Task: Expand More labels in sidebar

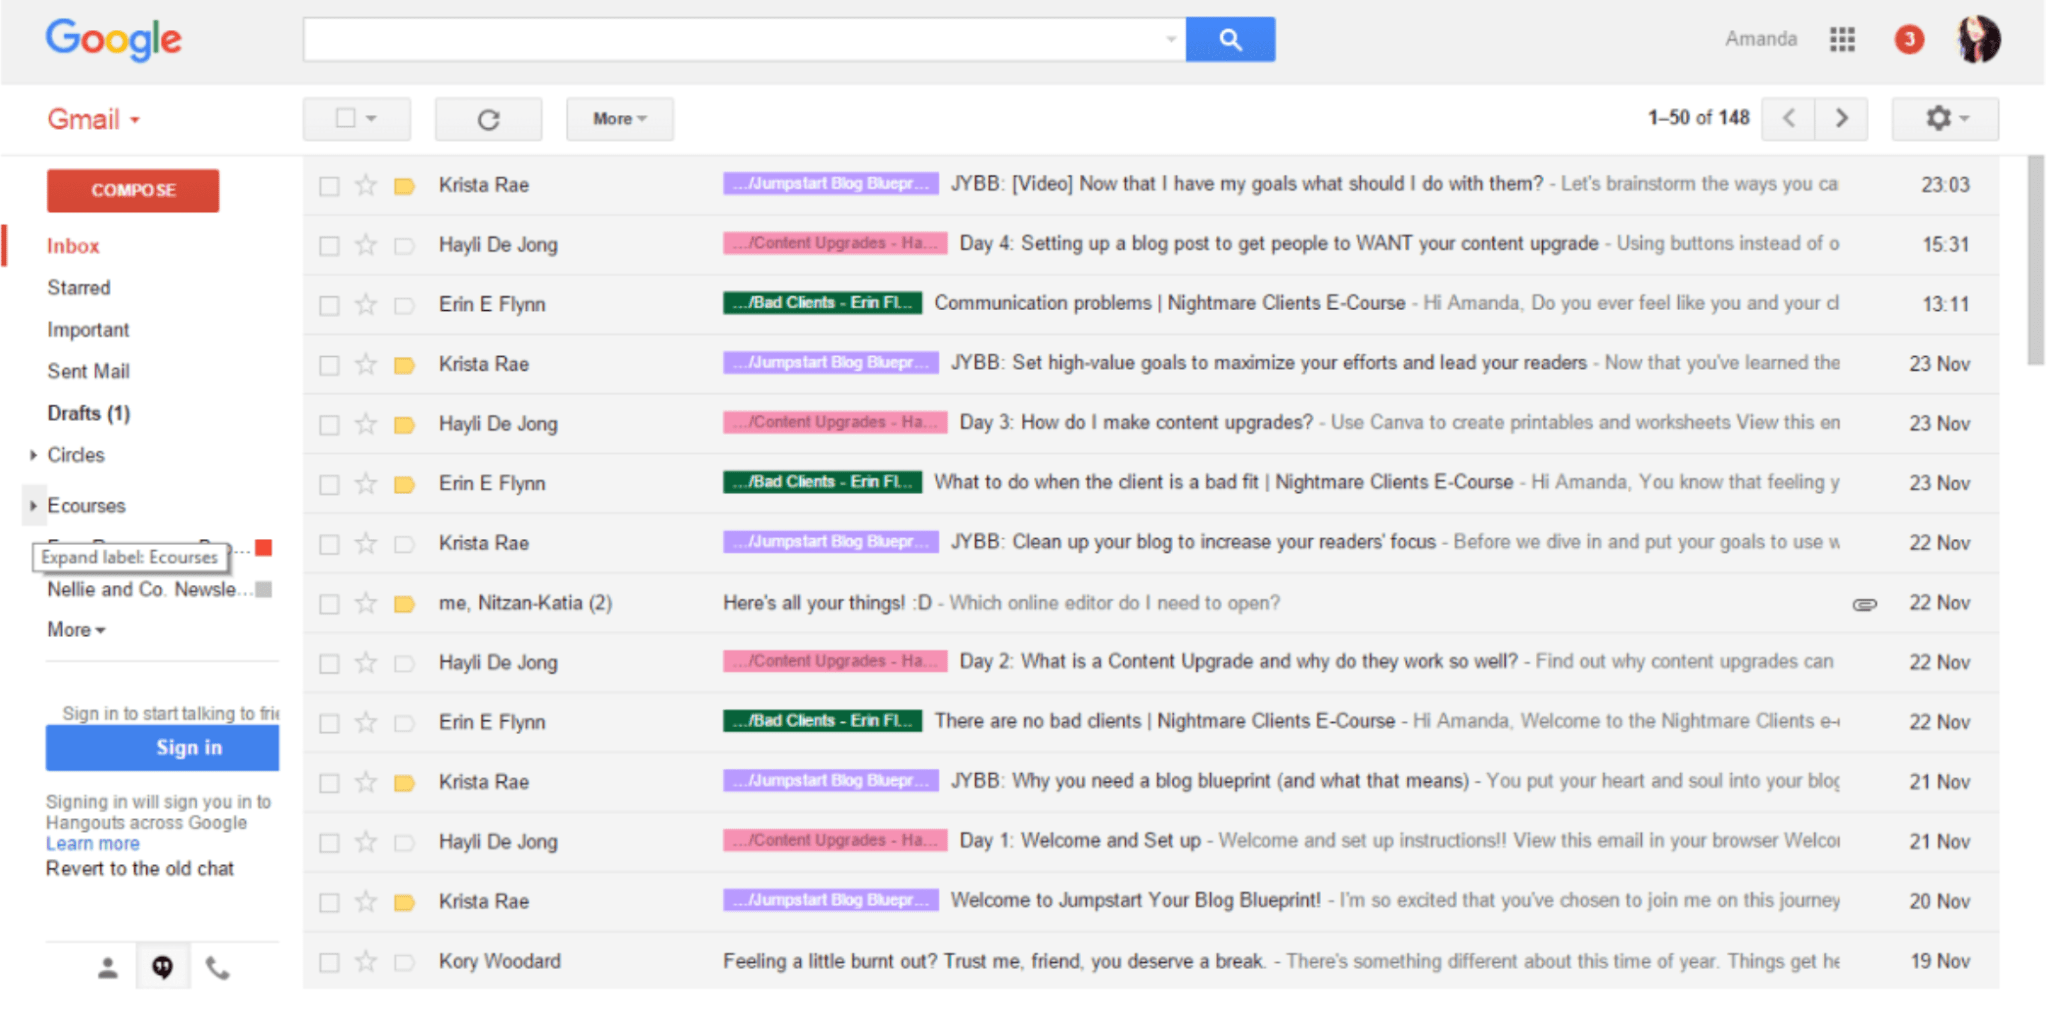Action: click(76, 630)
